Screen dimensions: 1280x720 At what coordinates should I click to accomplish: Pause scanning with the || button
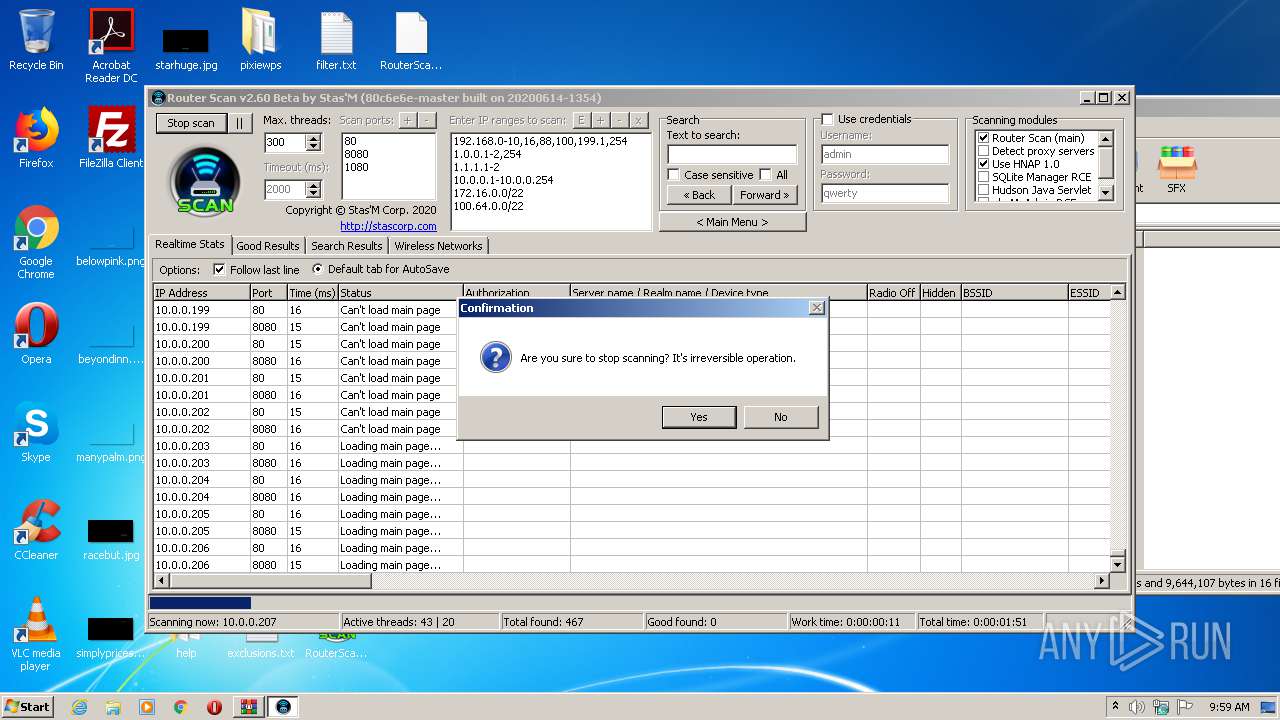coord(240,123)
